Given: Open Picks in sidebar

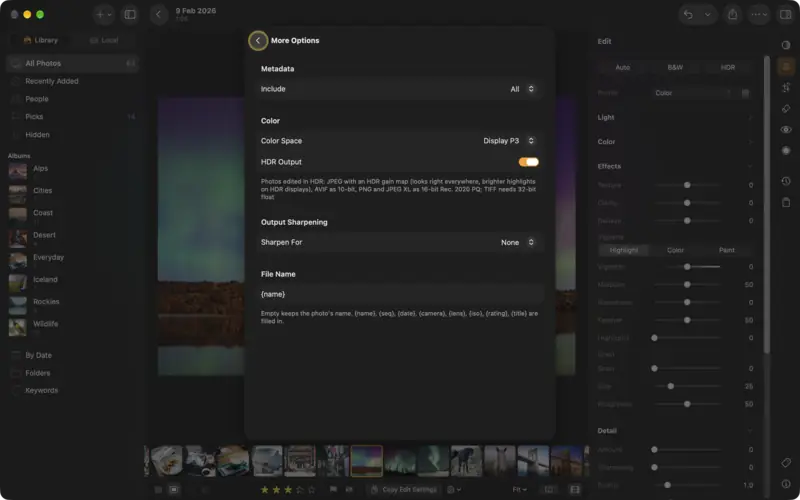Looking at the screenshot, I should pyautogui.click(x=72, y=117).
